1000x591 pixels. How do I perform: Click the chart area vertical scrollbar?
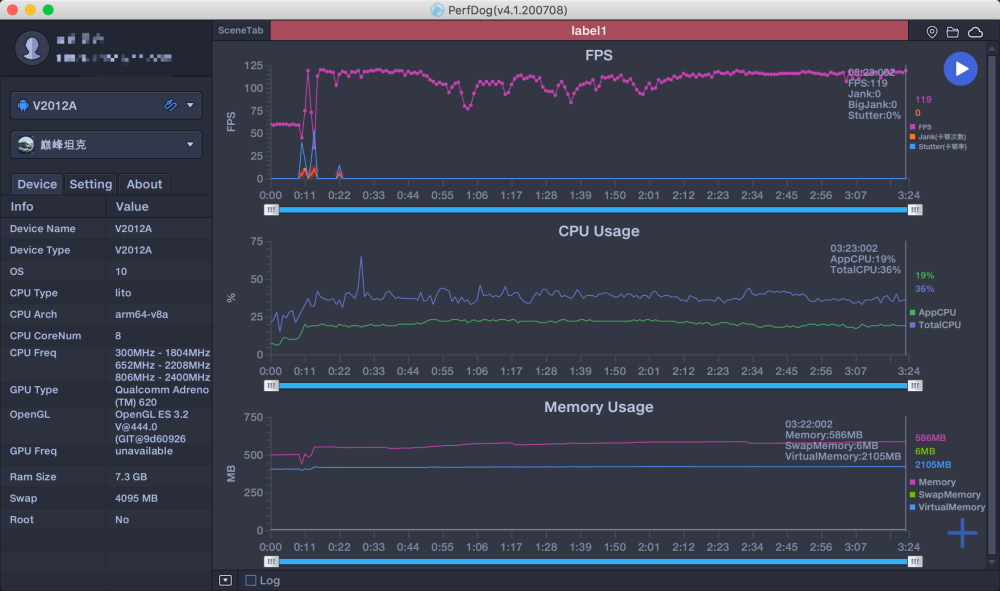[992, 305]
